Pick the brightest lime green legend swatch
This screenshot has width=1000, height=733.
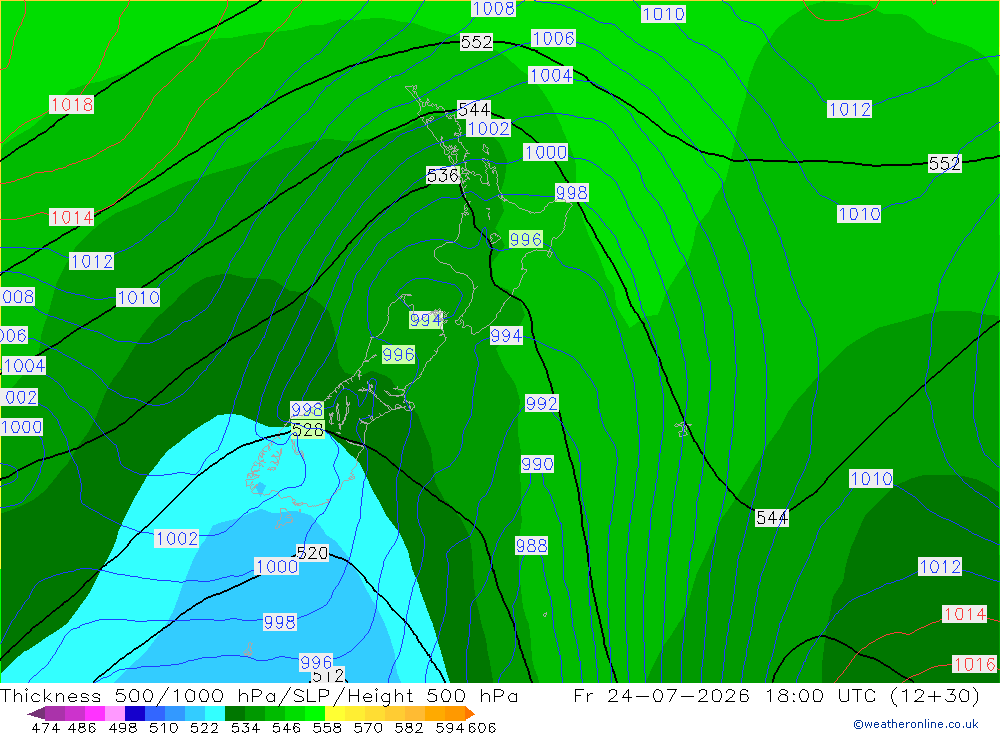[315, 713]
